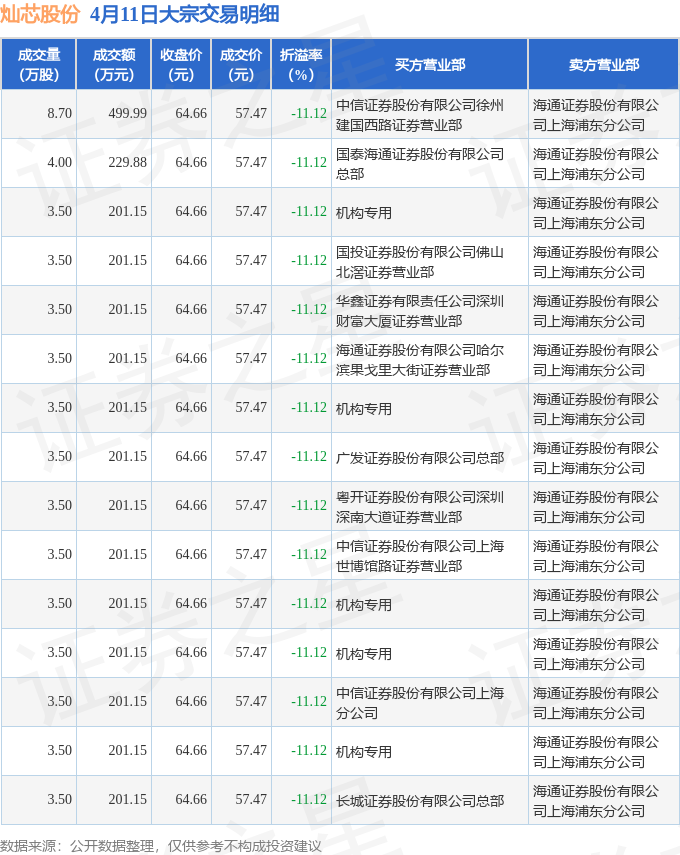Select the 成交价(元) column header
This screenshot has height=855, width=680.
241,64
